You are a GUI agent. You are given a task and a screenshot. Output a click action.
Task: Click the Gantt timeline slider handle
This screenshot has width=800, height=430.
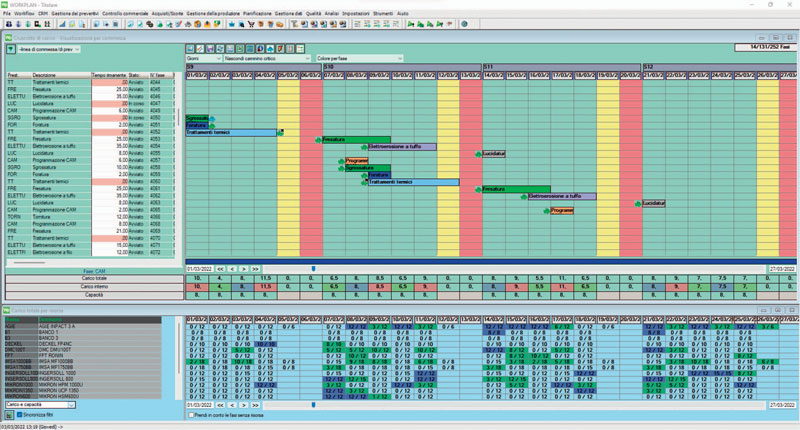pos(313,269)
